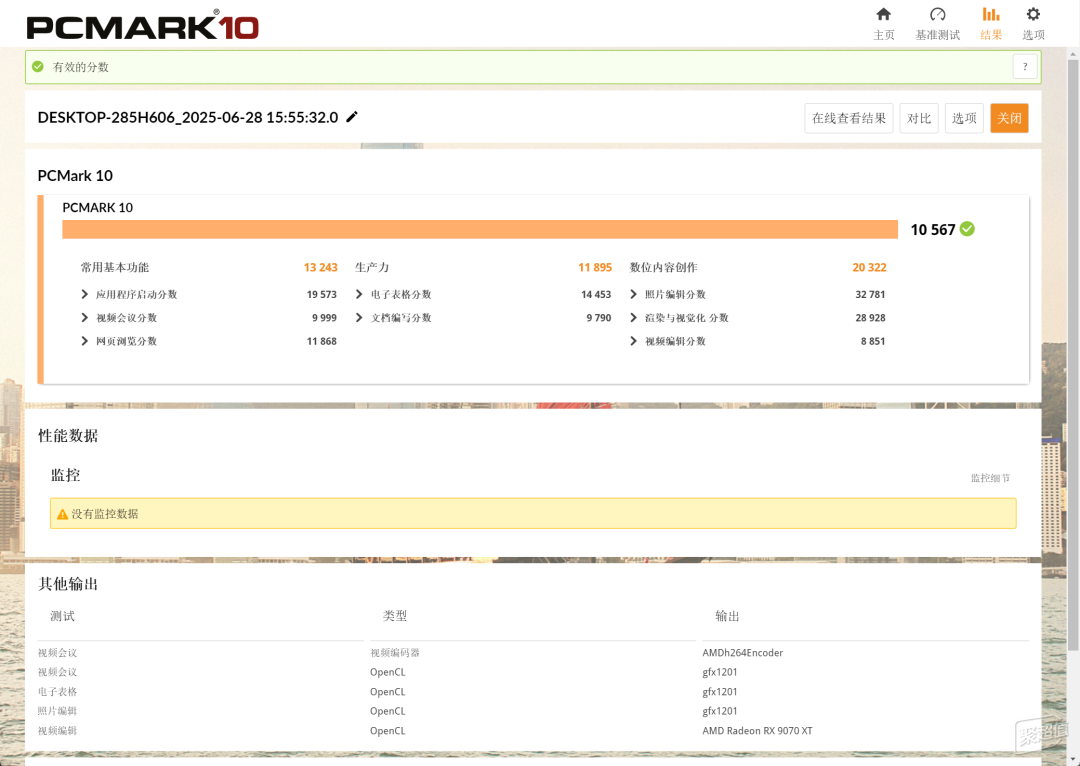Click the score value 28 928
The width and height of the screenshot is (1080, 766).
tap(870, 318)
